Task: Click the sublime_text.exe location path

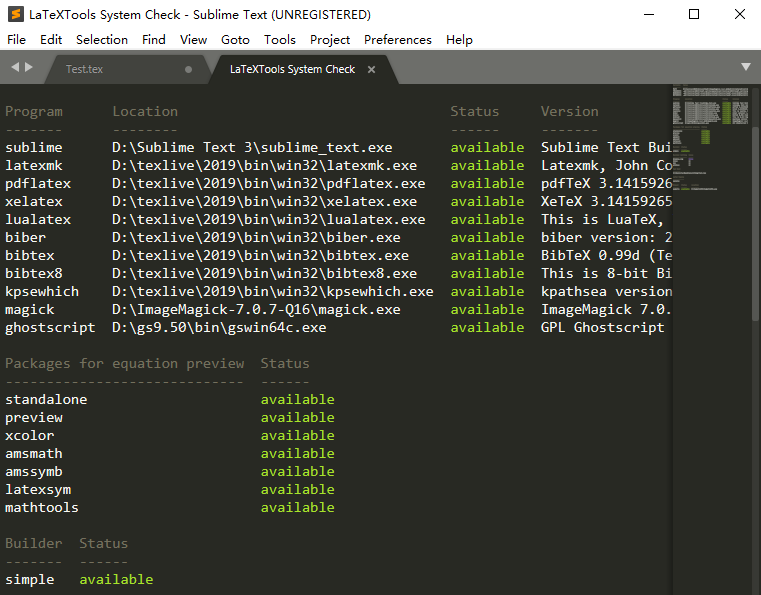Action: (x=252, y=148)
